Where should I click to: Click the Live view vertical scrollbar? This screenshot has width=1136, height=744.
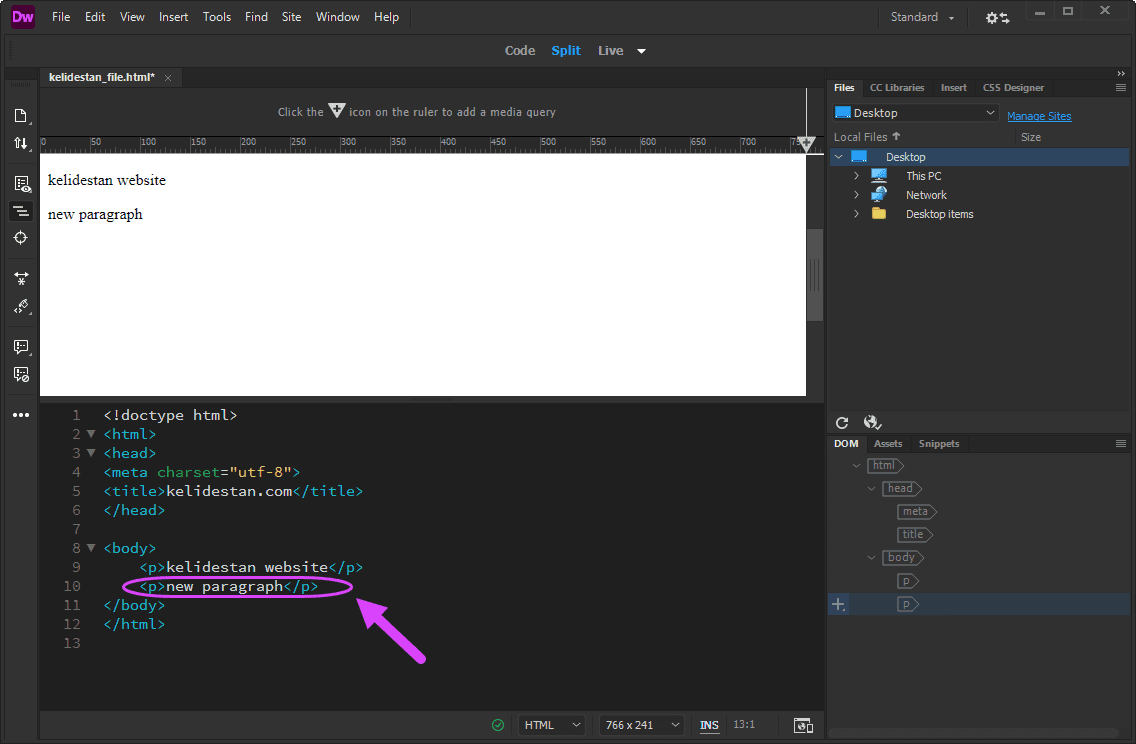coord(815,275)
